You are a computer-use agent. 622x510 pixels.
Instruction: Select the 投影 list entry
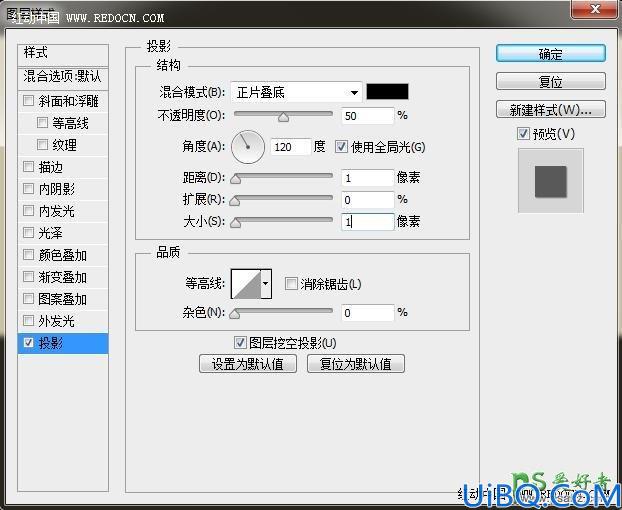point(63,343)
